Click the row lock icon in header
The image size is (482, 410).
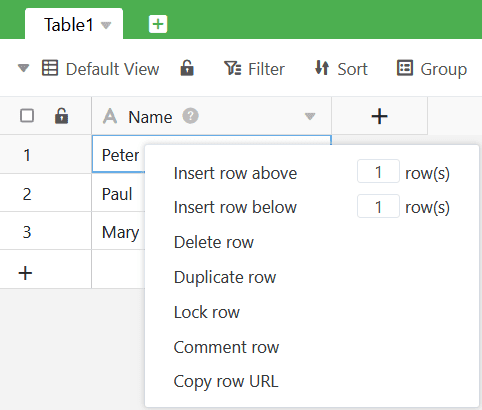[61, 116]
